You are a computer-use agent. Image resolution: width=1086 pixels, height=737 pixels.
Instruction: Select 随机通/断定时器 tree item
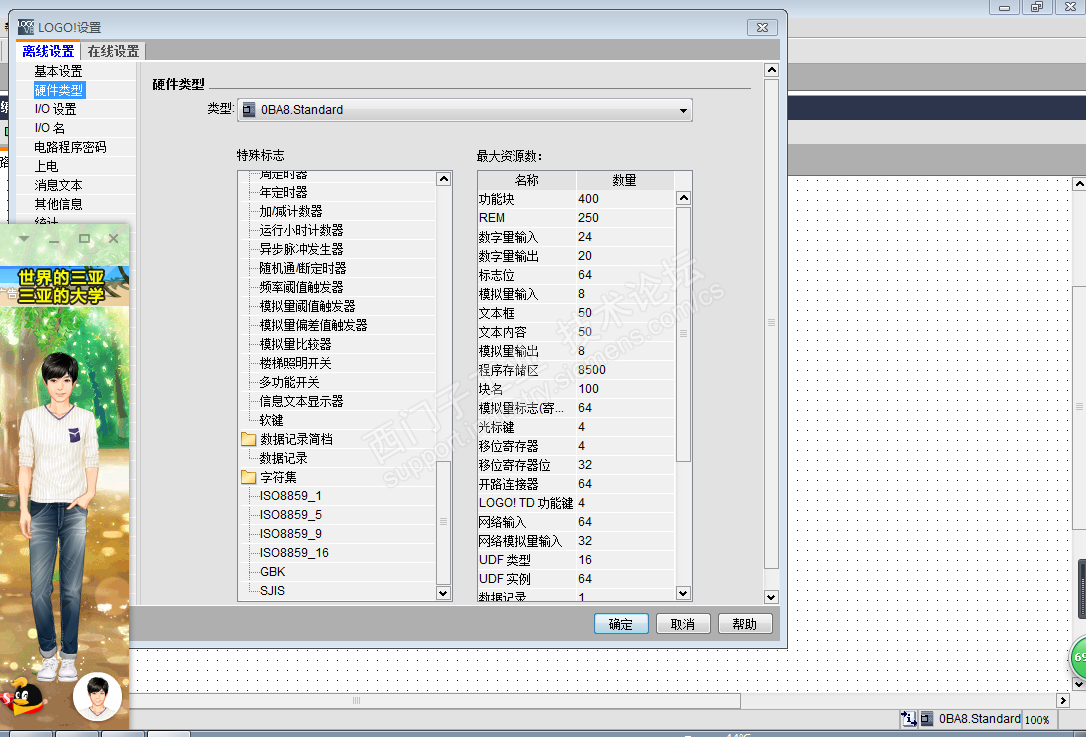tap(303, 268)
